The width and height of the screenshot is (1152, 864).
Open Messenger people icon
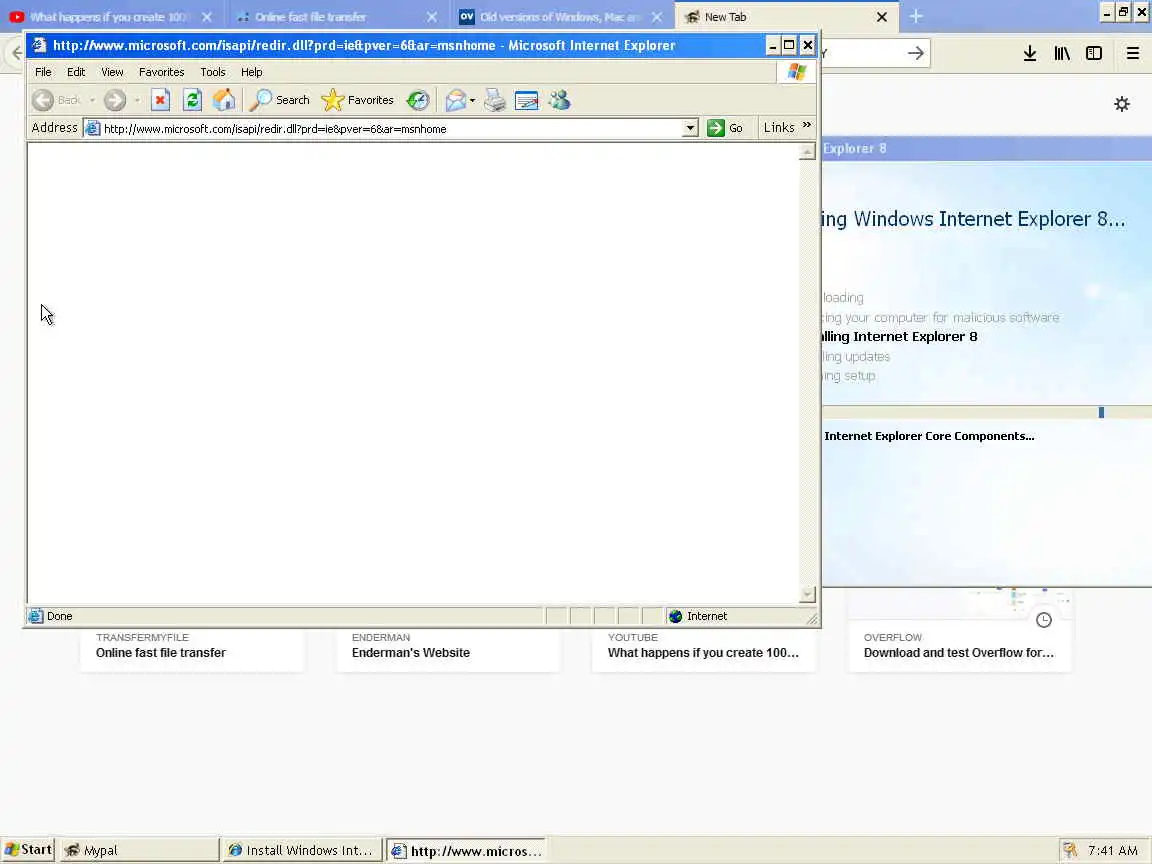point(560,100)
